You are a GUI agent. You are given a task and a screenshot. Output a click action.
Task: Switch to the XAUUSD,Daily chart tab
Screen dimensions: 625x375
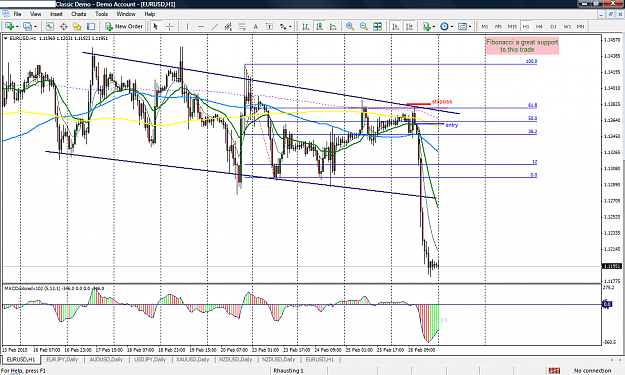tap(193, 359)
